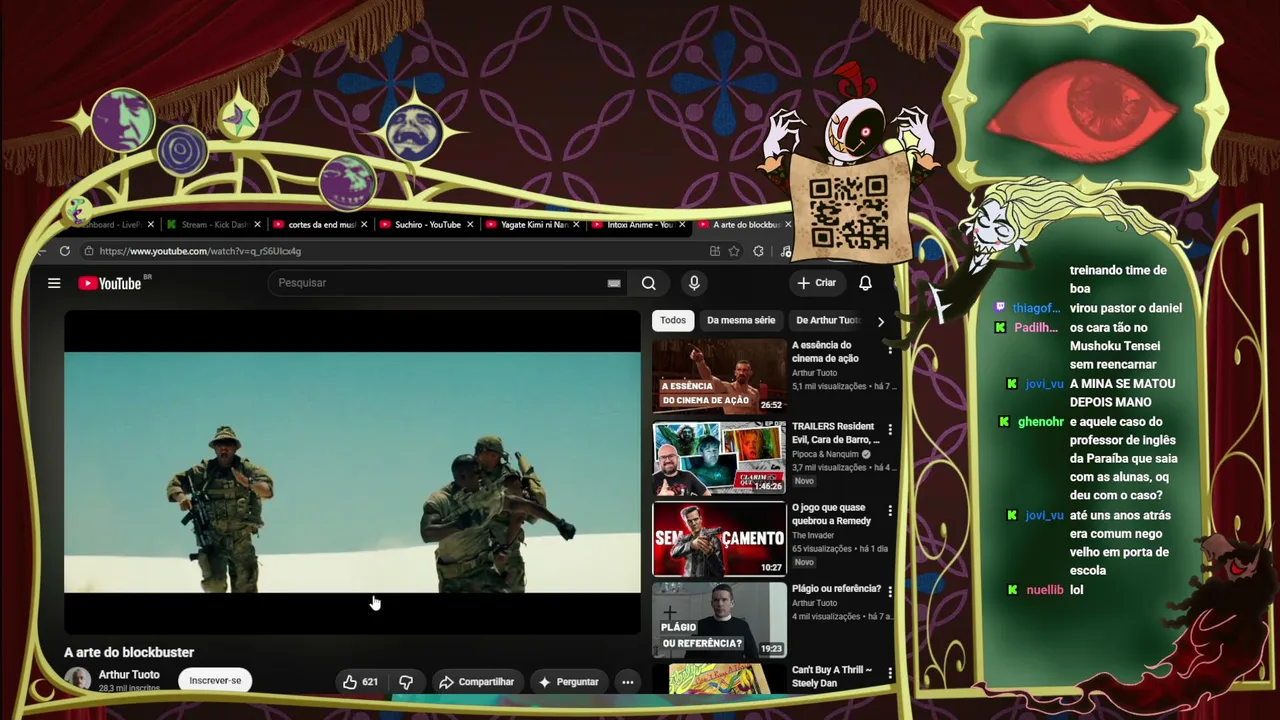
Task: Click chat username jovi_vu on MINA message
Action: (x=1044, y=384)
